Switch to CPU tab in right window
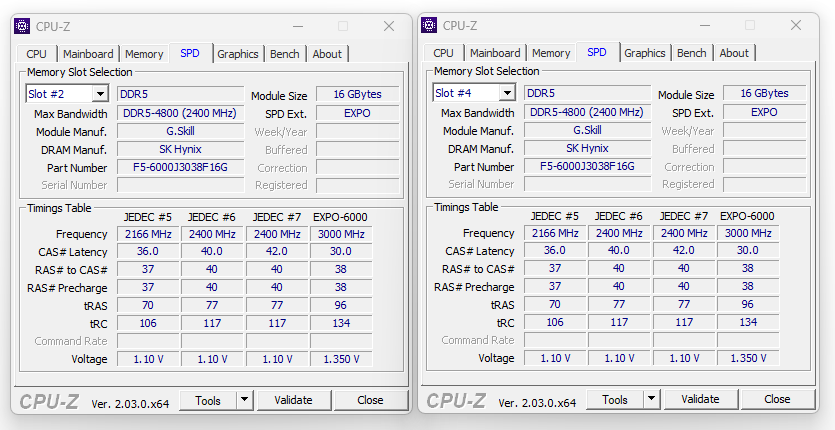 click(443, 53)
